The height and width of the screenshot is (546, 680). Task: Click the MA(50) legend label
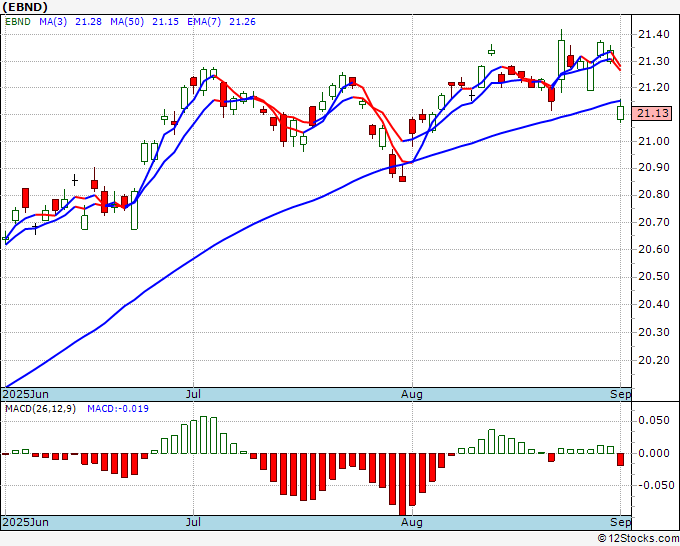(x=127, y=22)
